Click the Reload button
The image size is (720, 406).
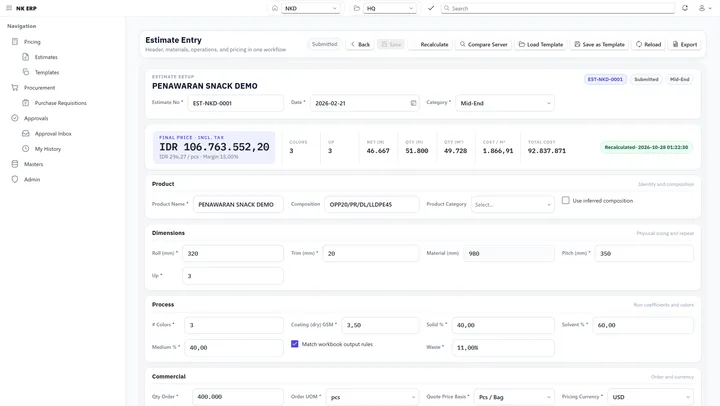pyautogui.click(x=648, y=45)
